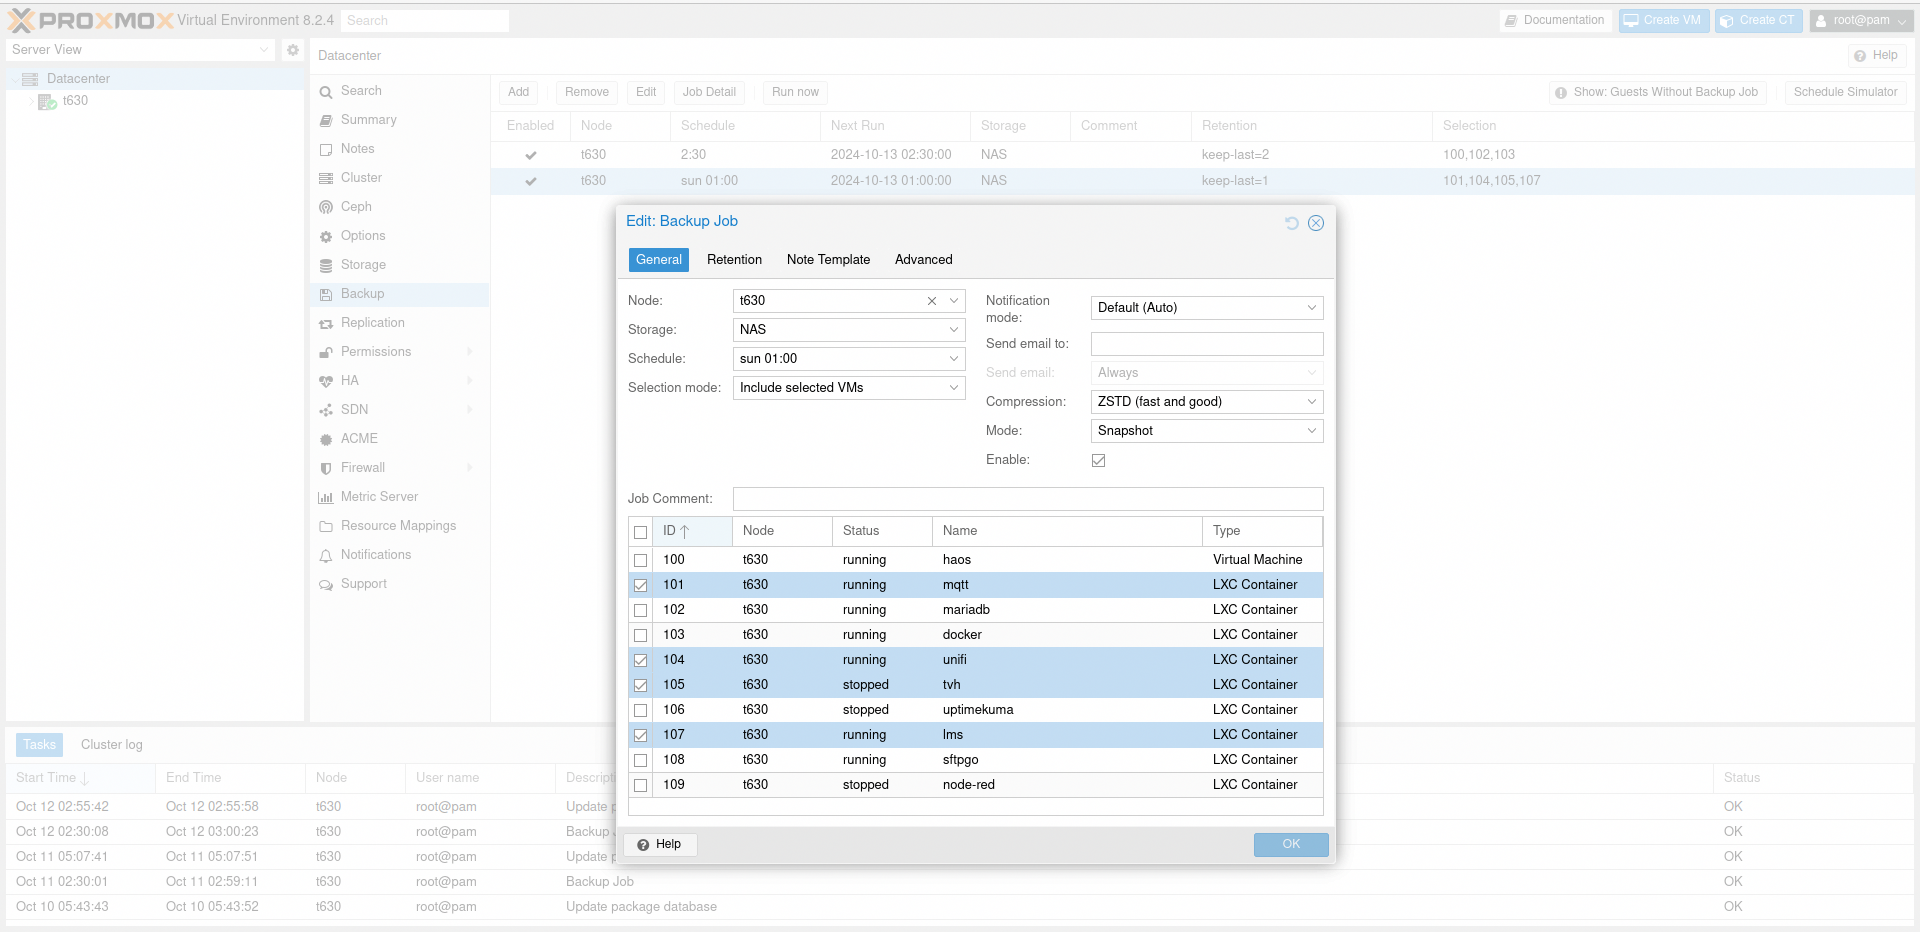Click the Firewall shield icon
Viewport: 1920px width, 932px height.
[x=326, y=468]
